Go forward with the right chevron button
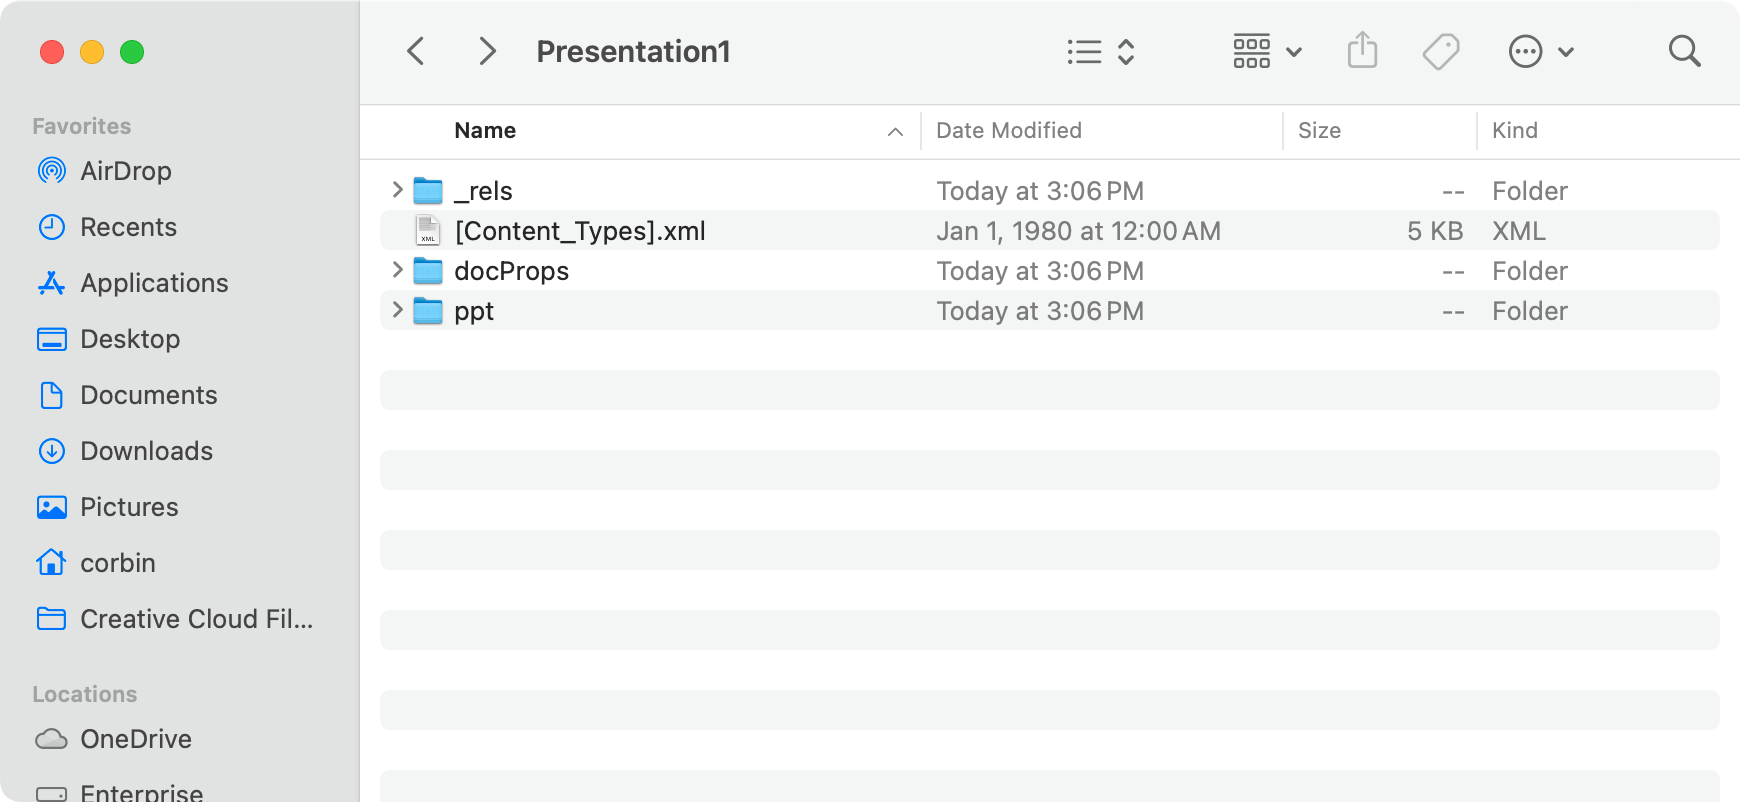The height and width of the screenshot is (802, 1740). 487,51
